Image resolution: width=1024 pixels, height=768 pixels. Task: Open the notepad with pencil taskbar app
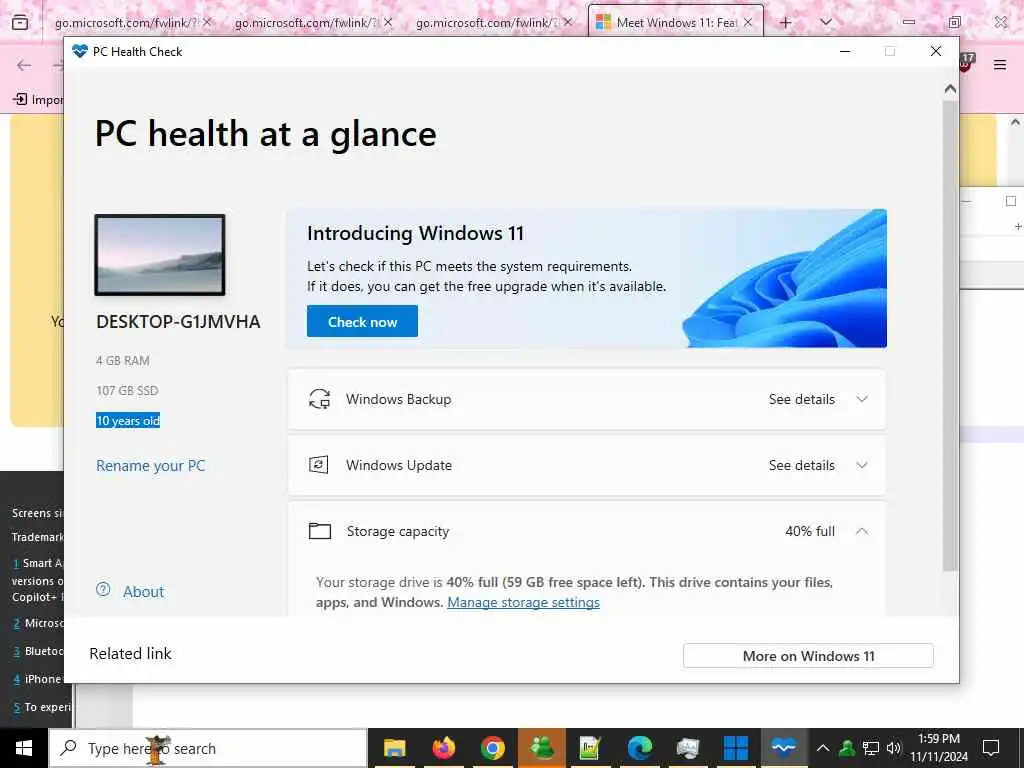tap(590, 748)
